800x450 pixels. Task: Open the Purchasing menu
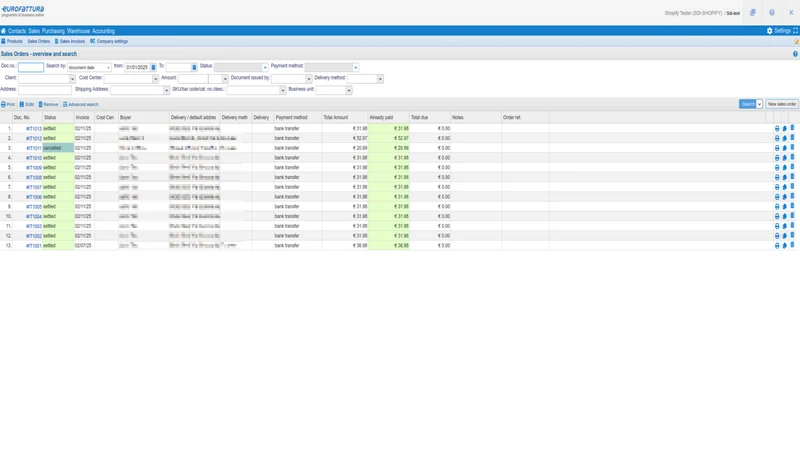[53, 31]
